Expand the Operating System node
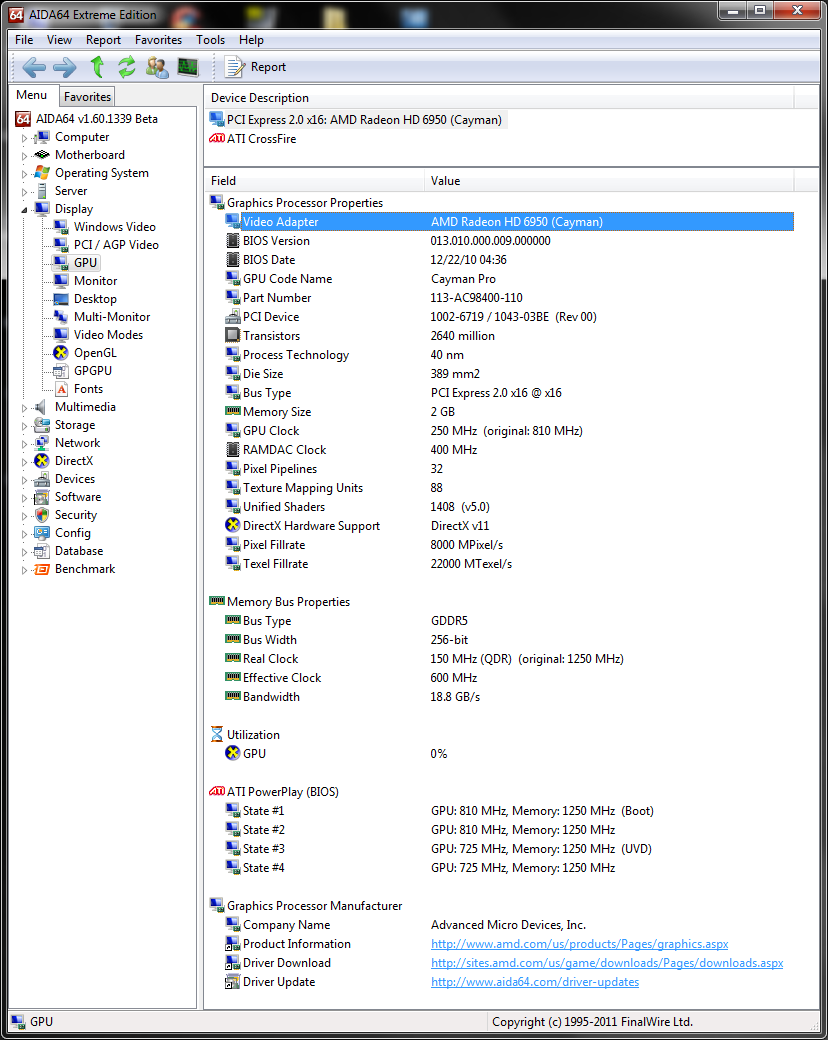 [x=25, y=174]
